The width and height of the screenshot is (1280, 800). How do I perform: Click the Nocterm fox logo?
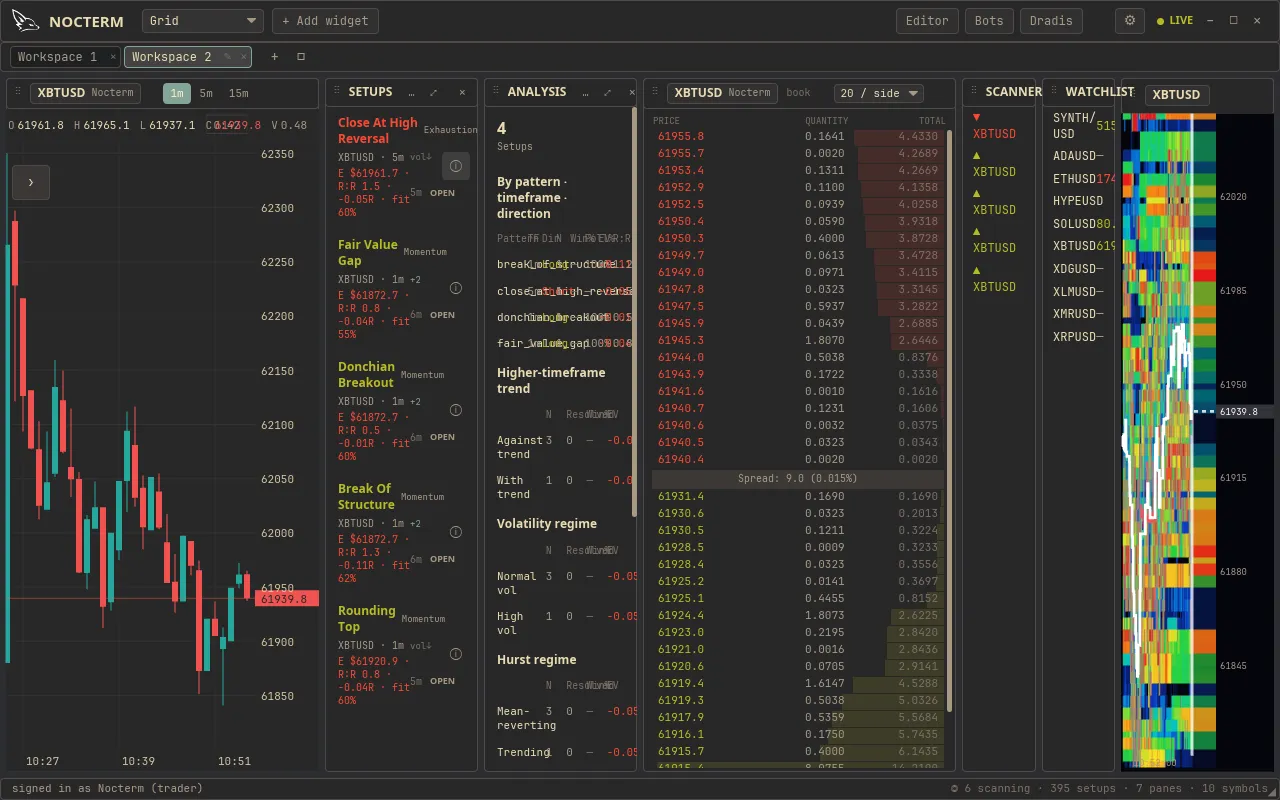point(26,21)
